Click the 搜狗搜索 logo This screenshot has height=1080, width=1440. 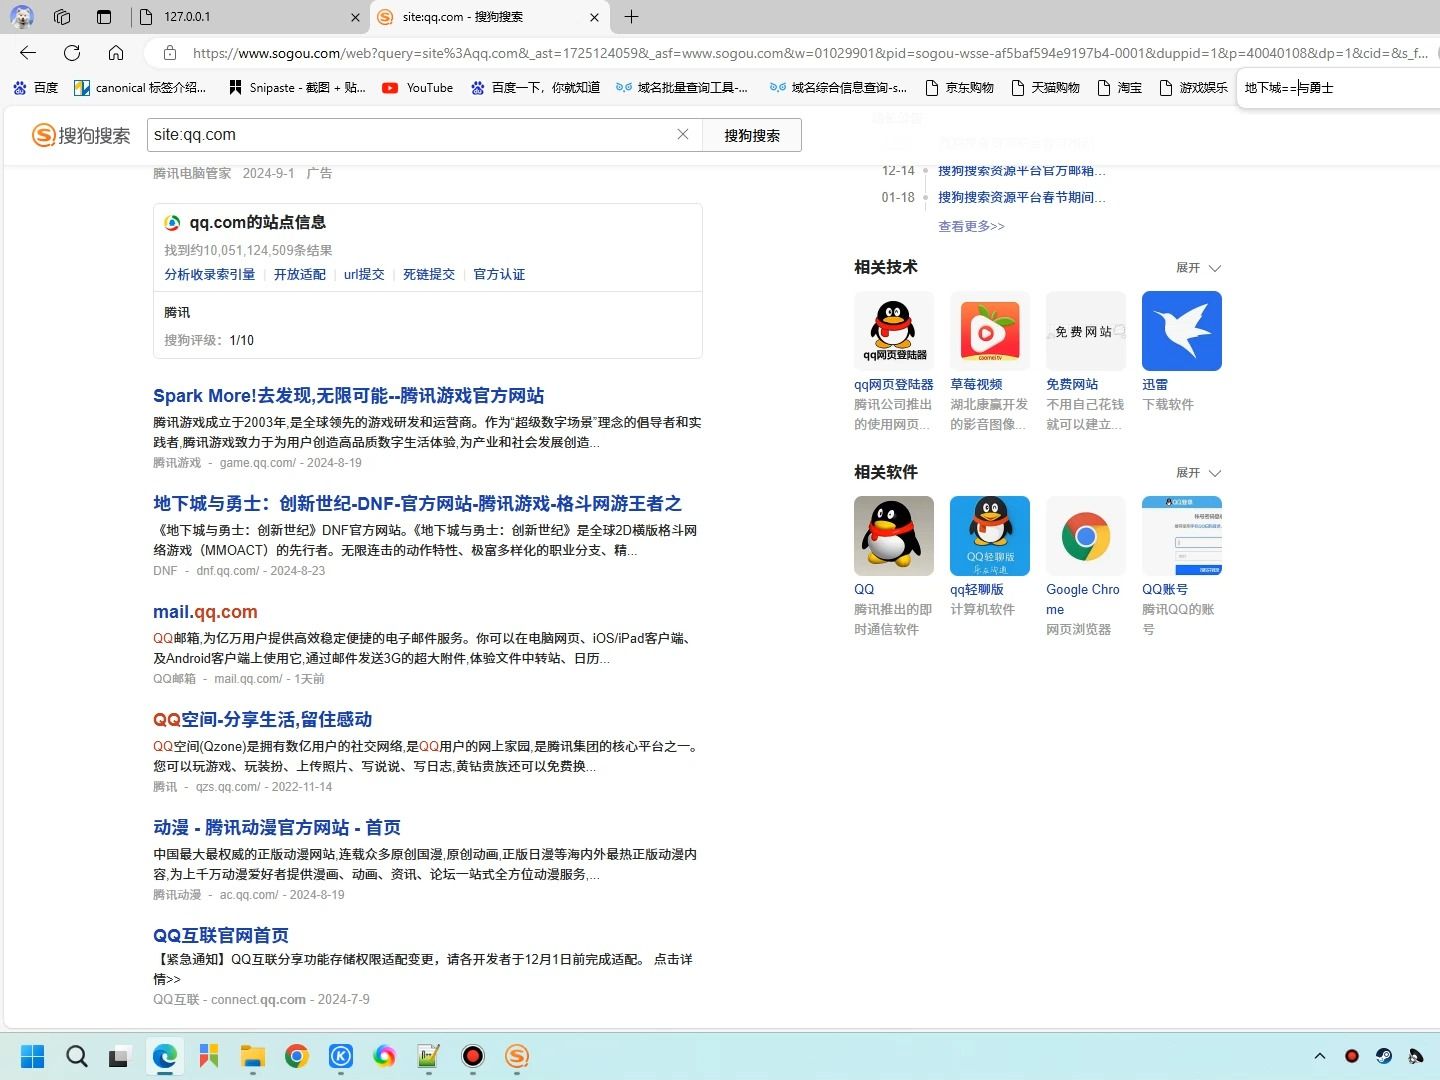tap(81, 135)
